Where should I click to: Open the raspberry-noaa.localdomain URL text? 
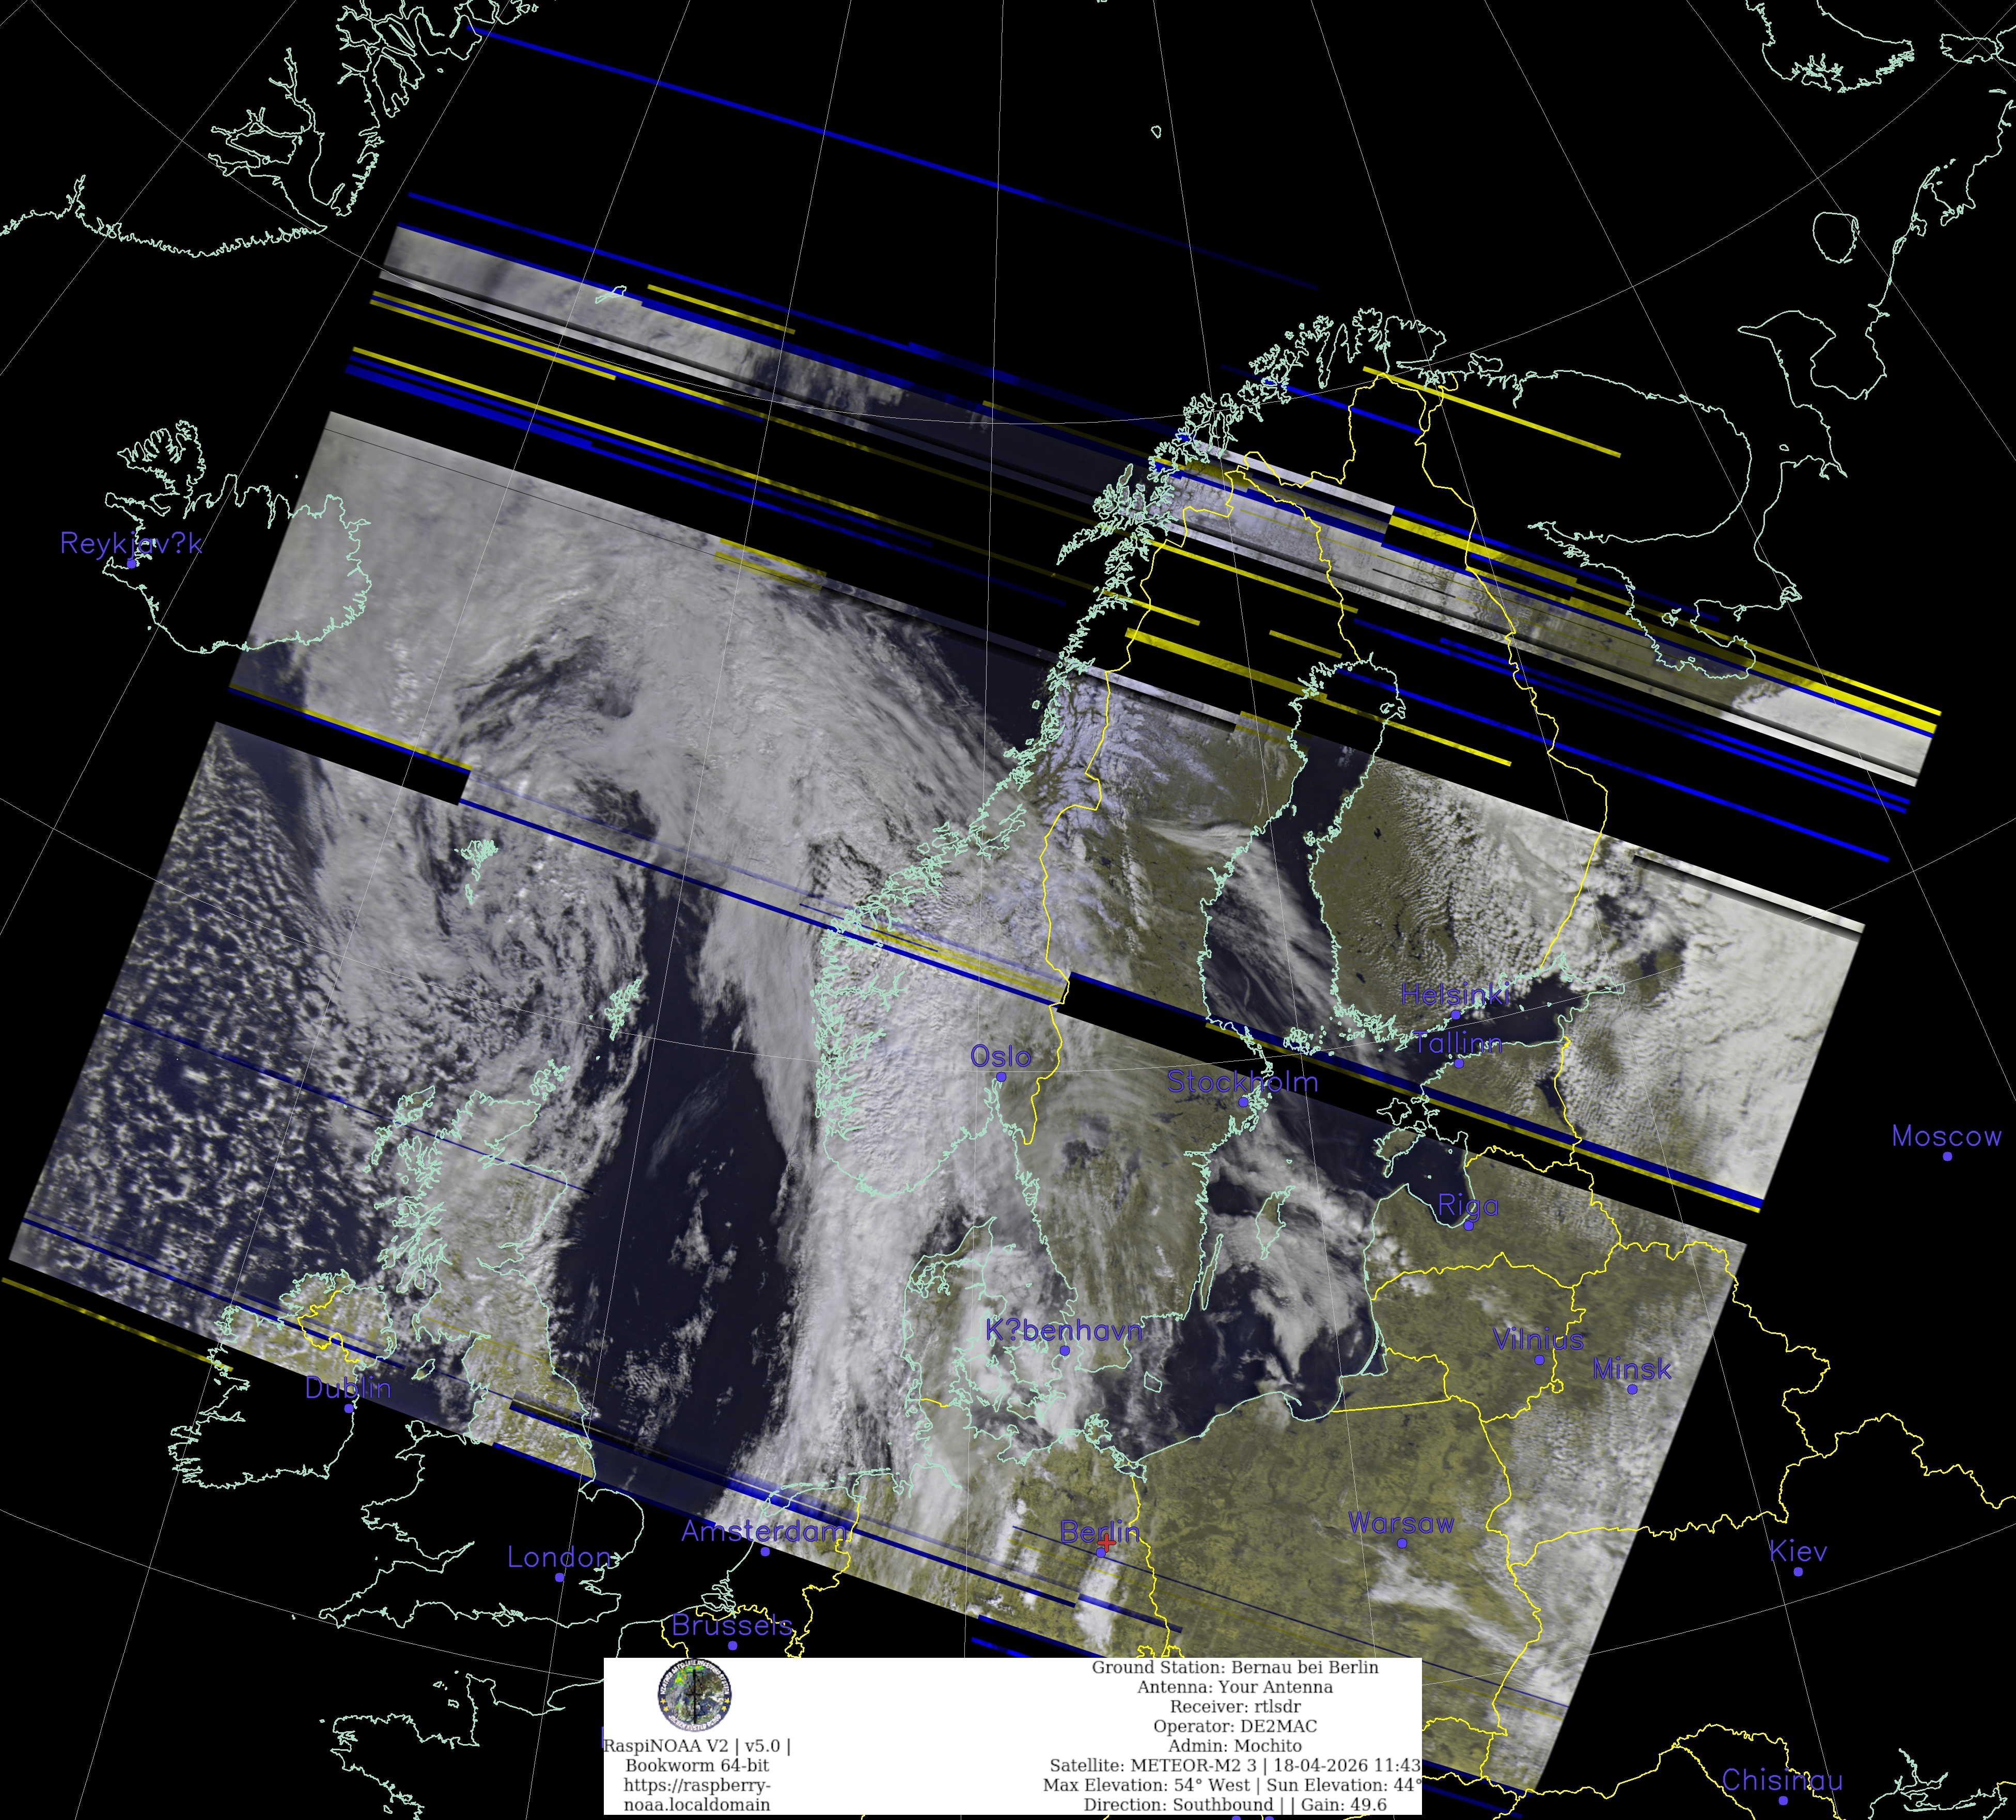tap(697, 1794)
